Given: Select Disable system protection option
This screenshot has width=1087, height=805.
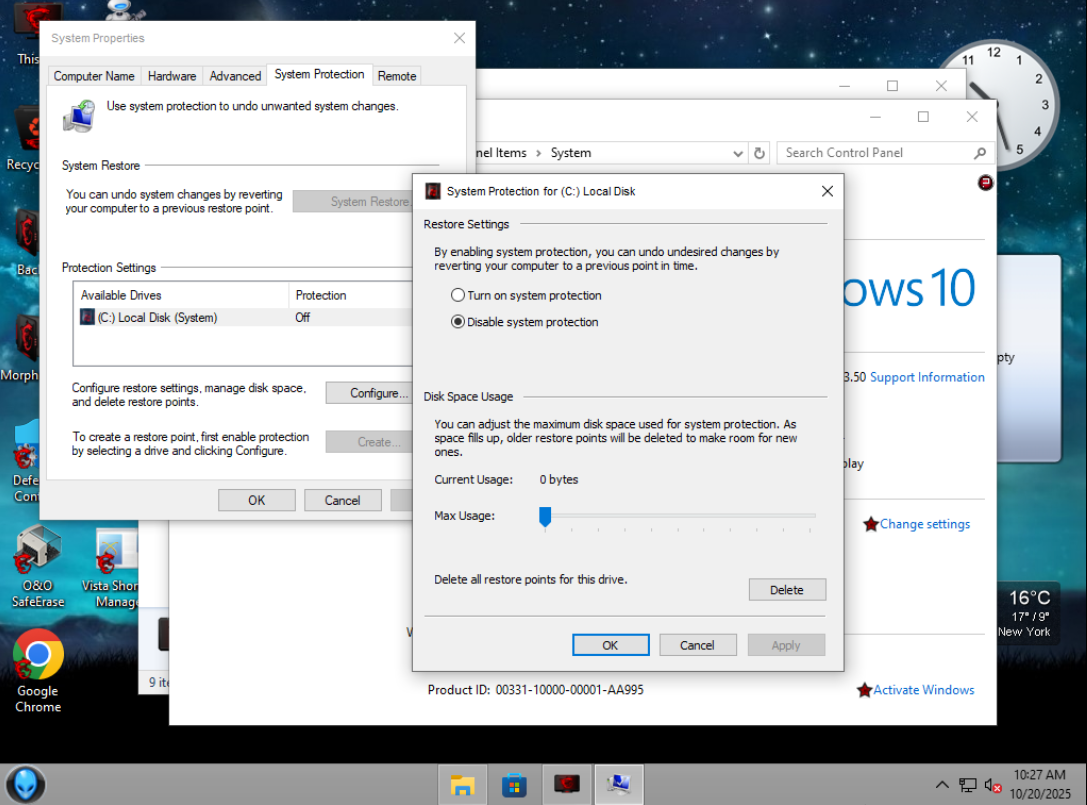Looking at the screenshot, I should 458,322.
